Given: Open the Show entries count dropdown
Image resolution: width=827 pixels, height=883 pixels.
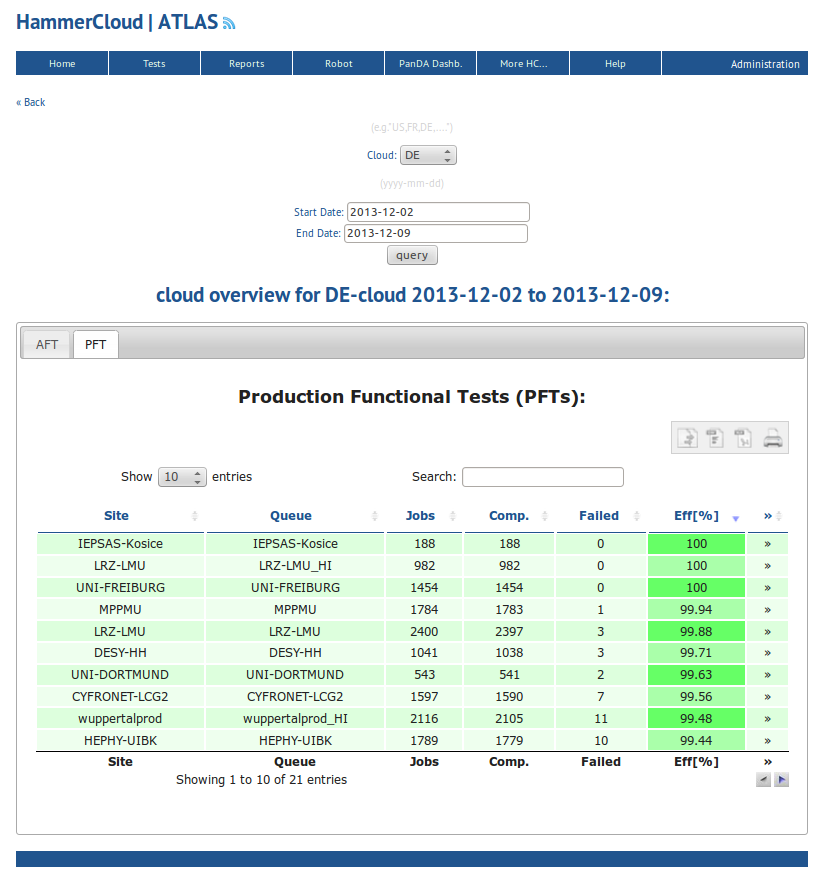Looking at the screenshot, I should tap(182, 477).
